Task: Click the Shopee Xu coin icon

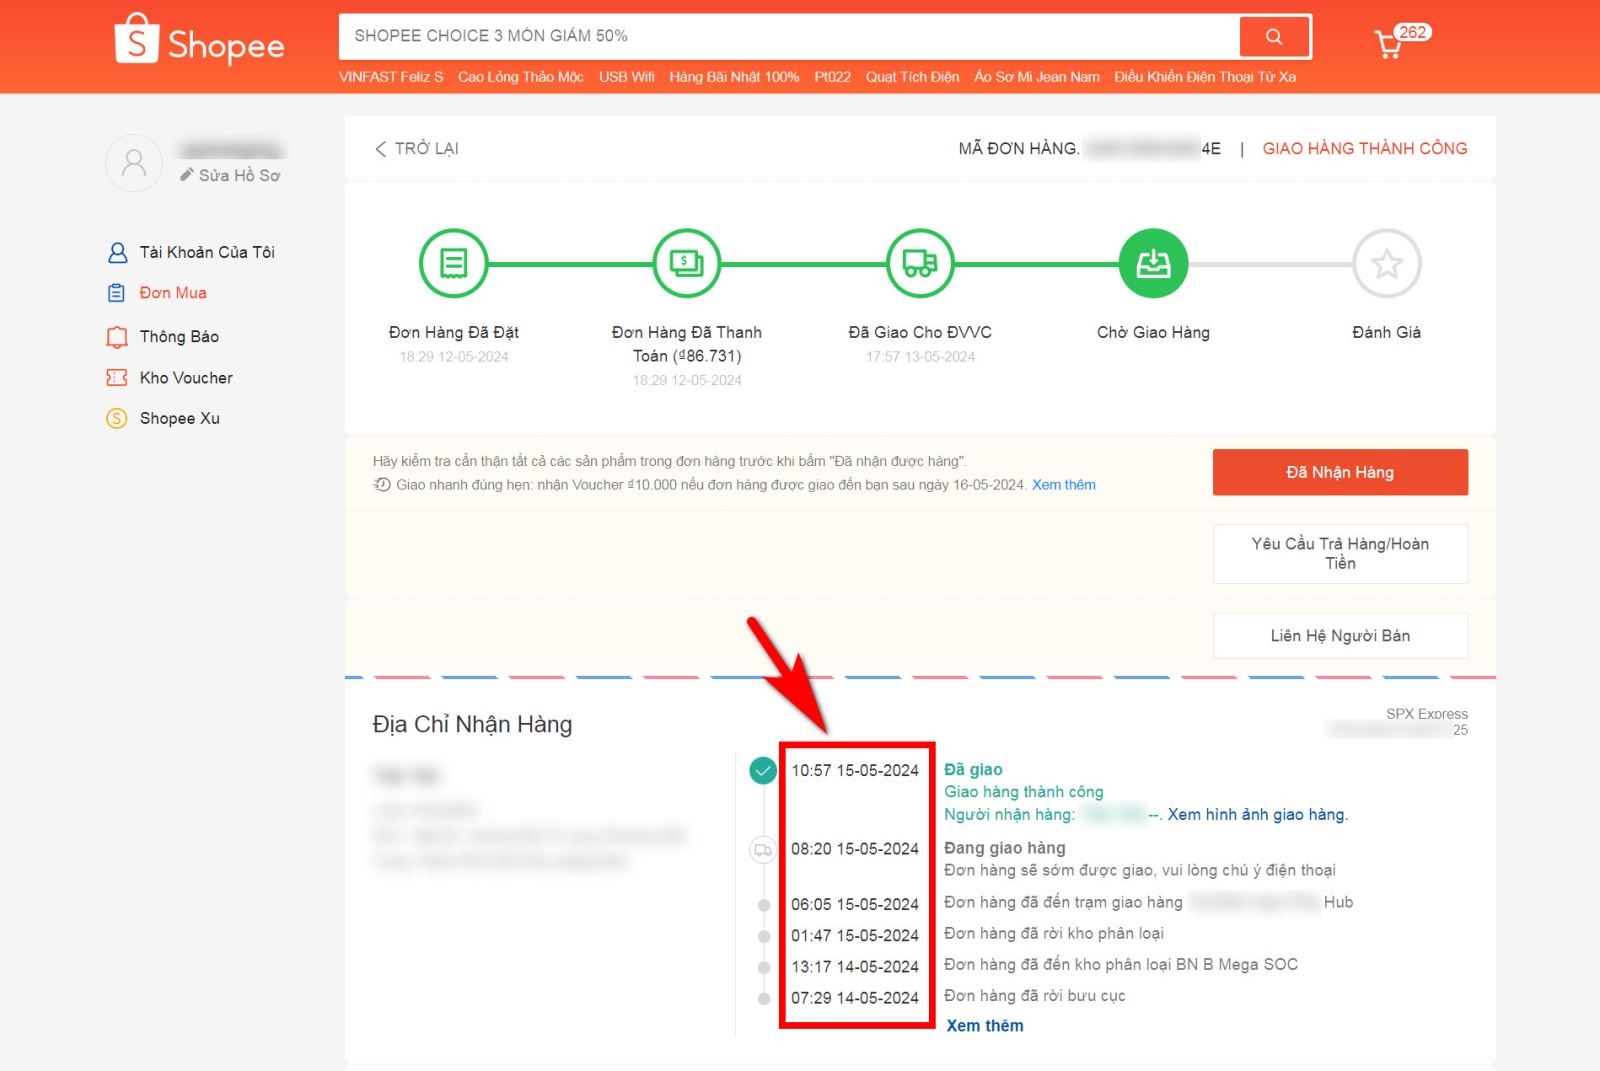Action: click(115, 418)
